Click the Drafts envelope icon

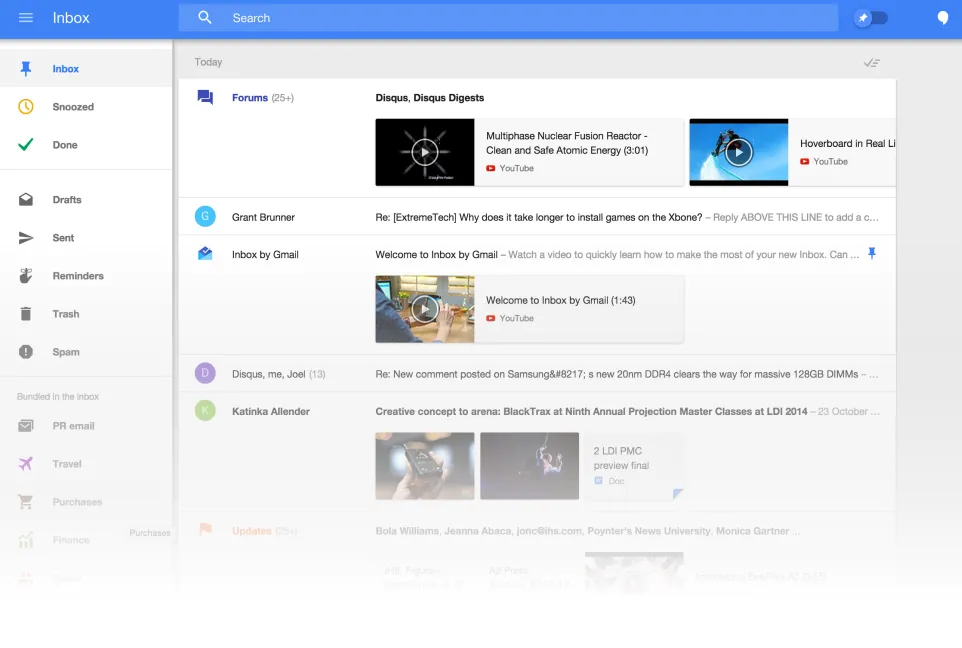tap(26, 199)
